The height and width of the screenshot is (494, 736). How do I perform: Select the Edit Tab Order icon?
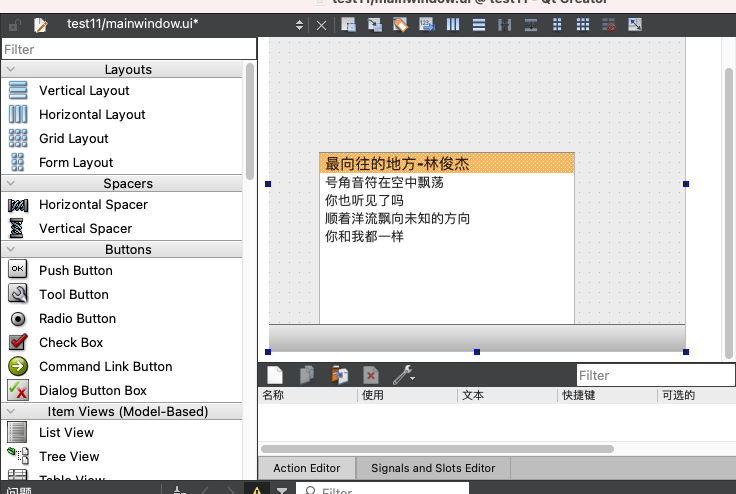click(427, 24)
